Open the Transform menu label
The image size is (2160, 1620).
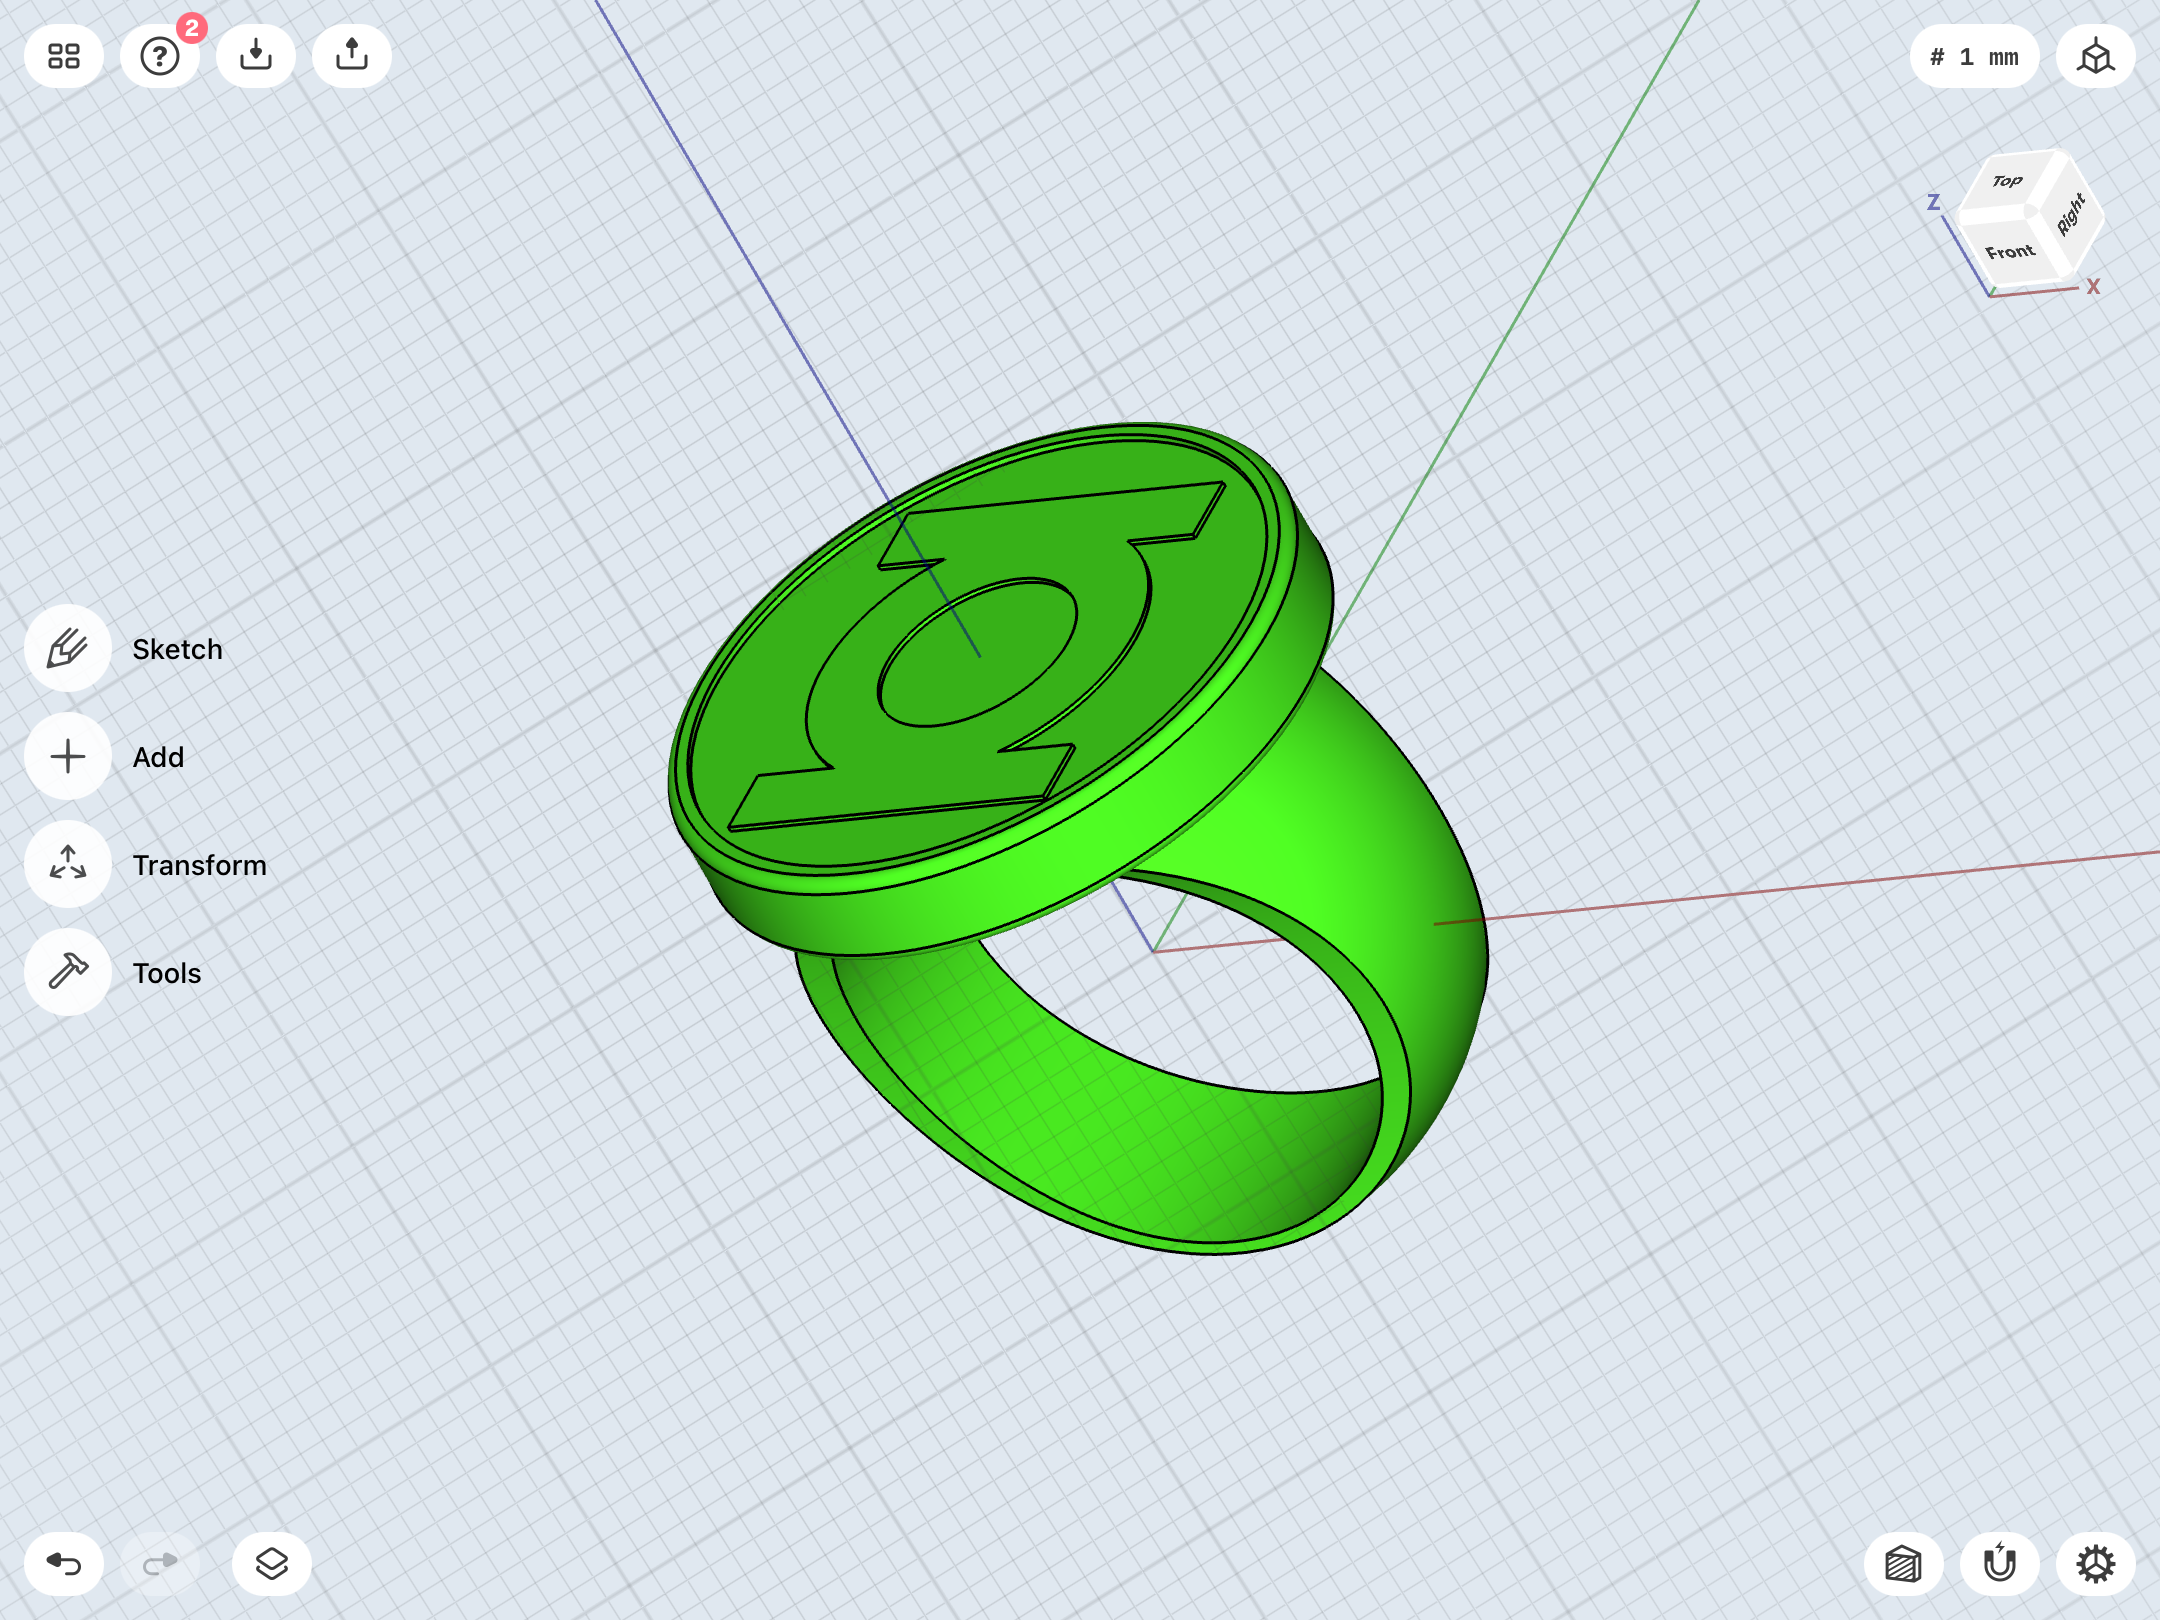[x=200, y=866]
